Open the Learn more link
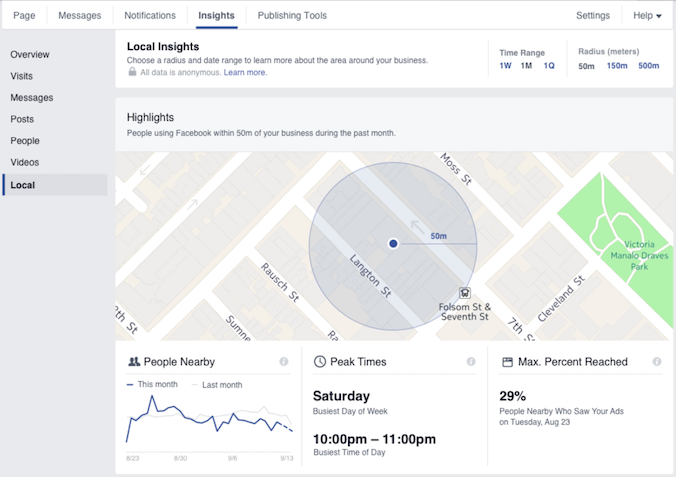Screen dimensions: 676x477 click(245, 72)
